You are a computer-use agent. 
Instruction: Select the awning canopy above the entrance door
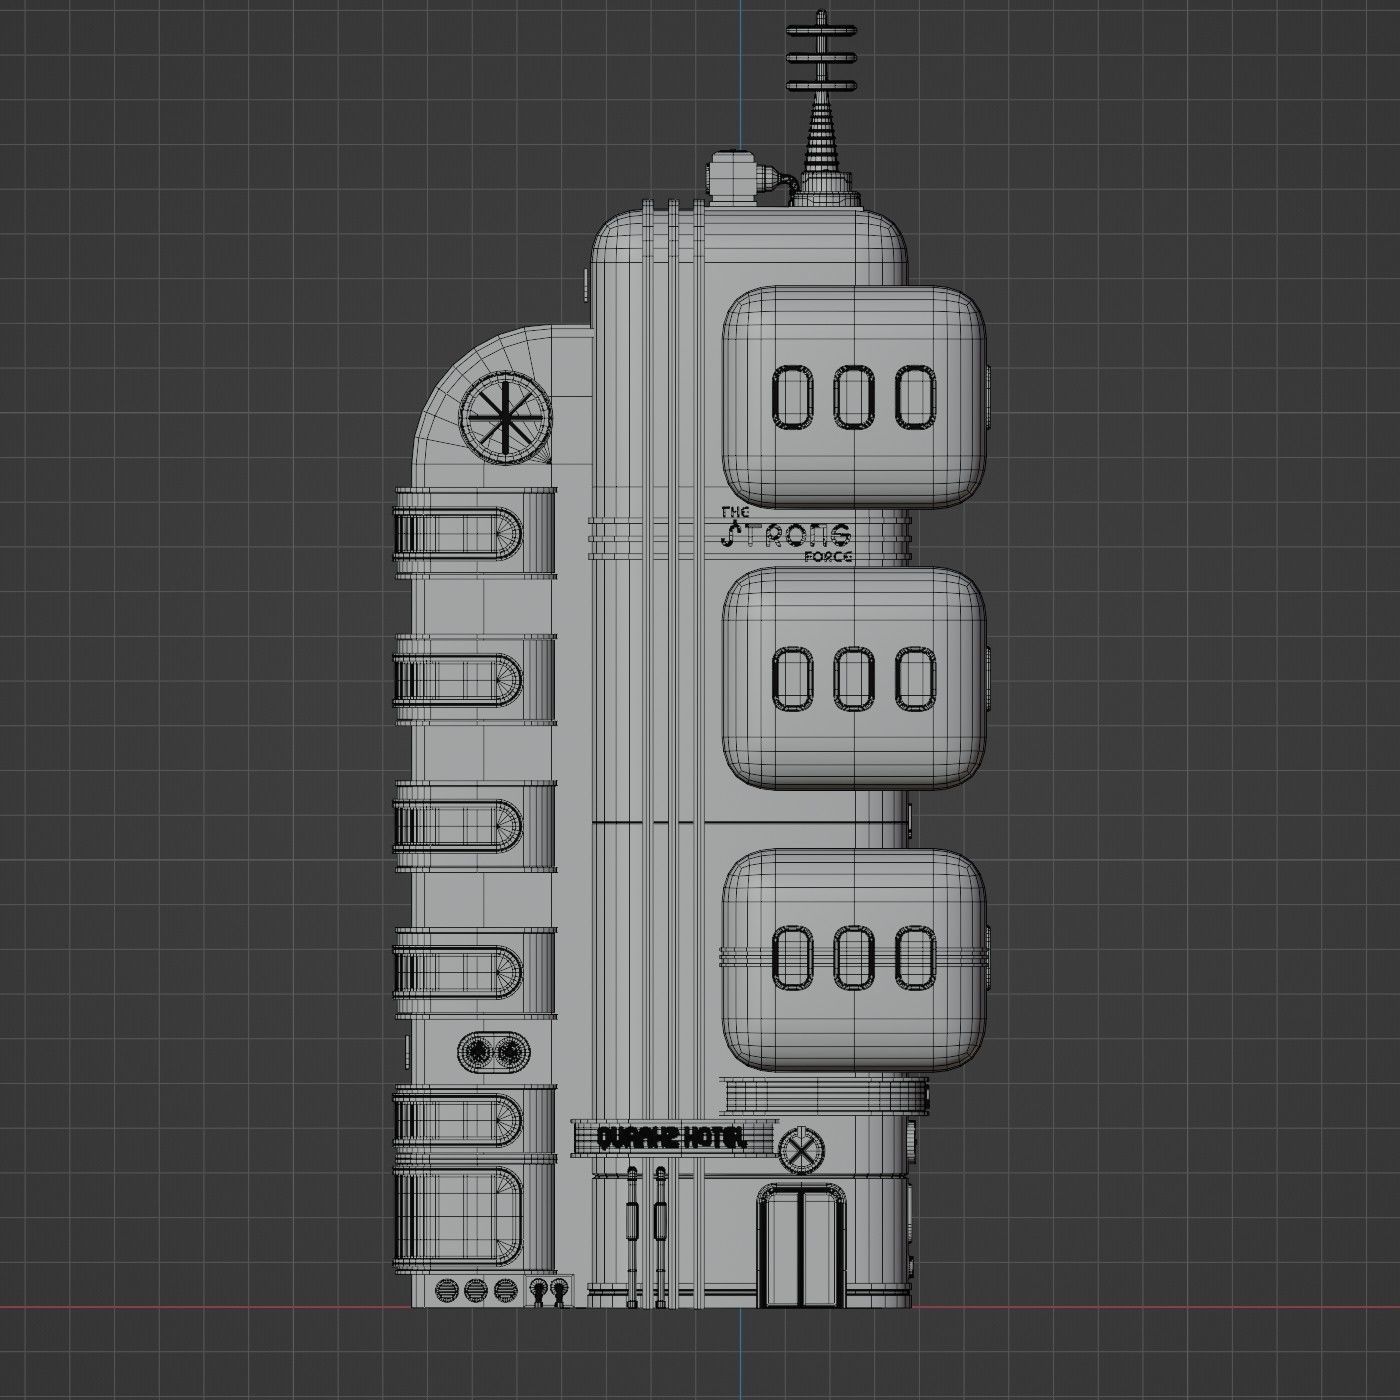(826, 1096)
